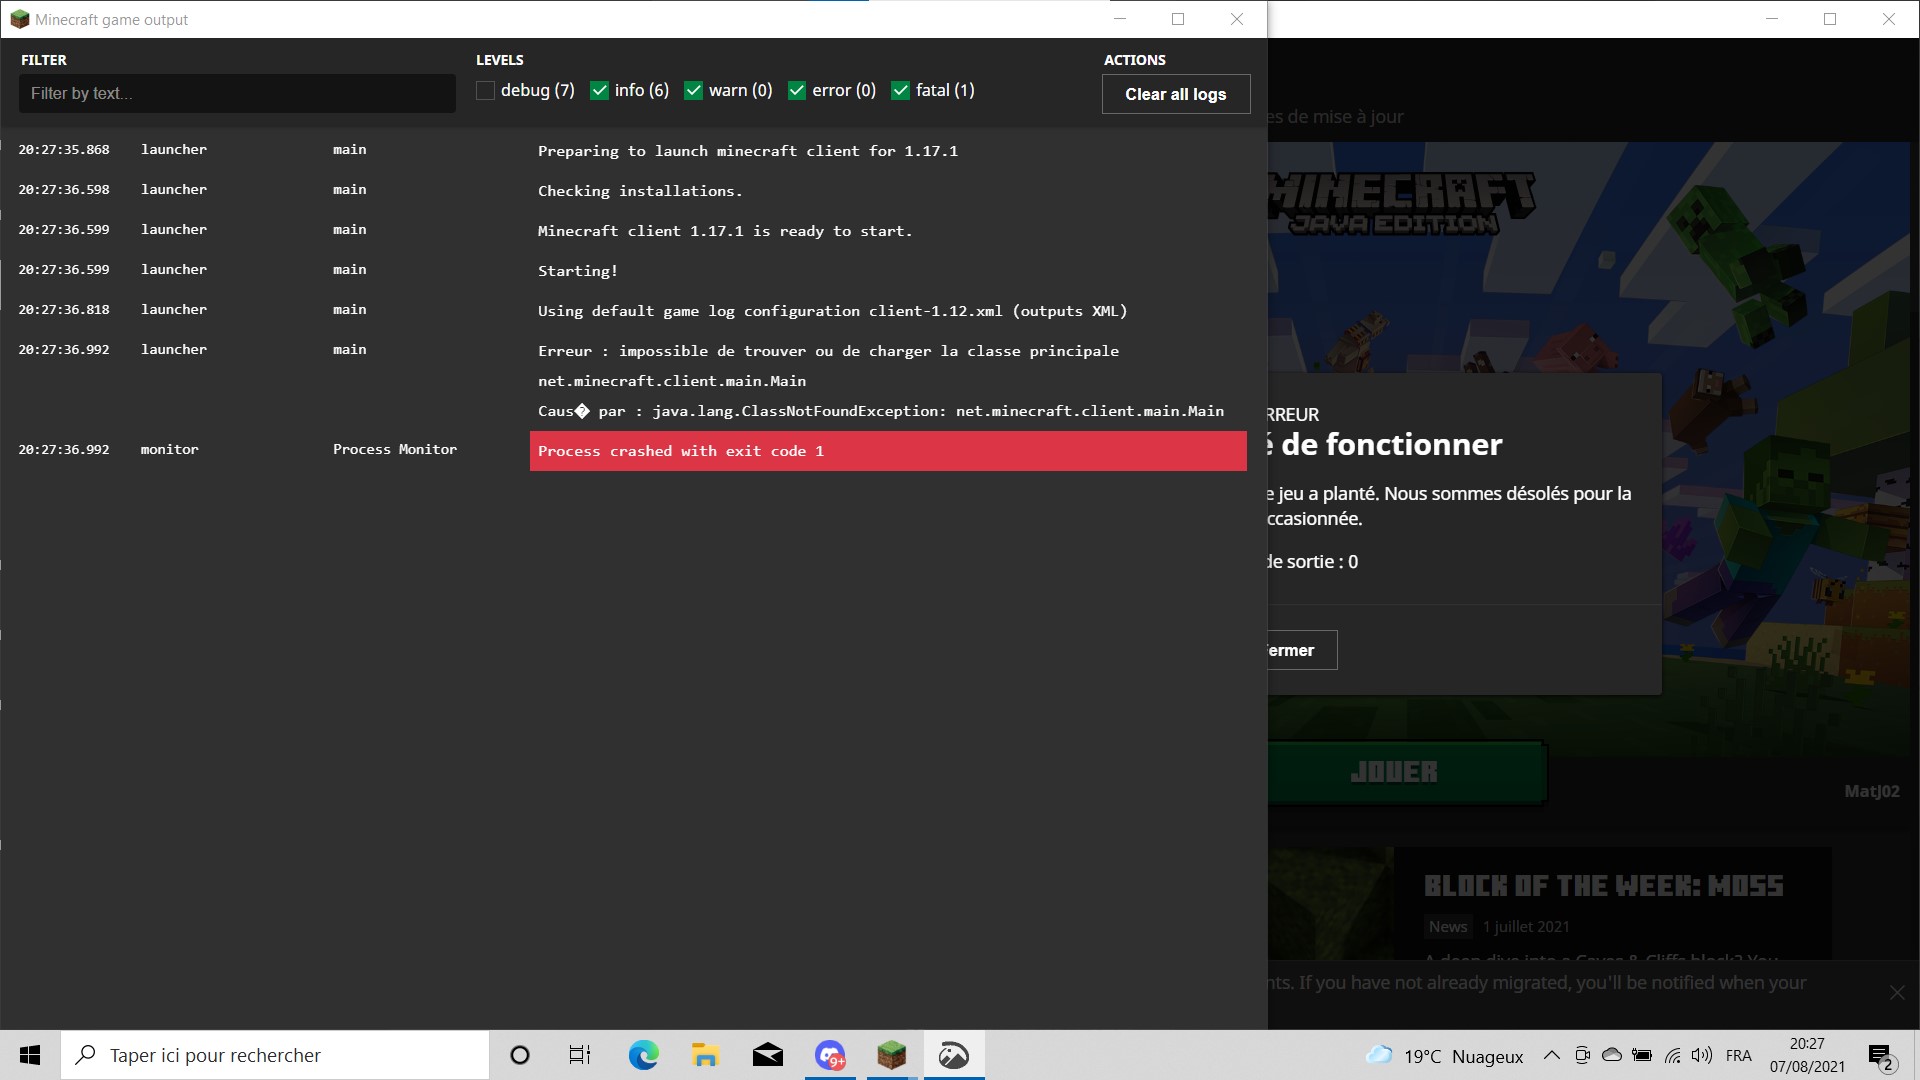
Task: Enable the debug log level checkbox
Action: (486, 91)
